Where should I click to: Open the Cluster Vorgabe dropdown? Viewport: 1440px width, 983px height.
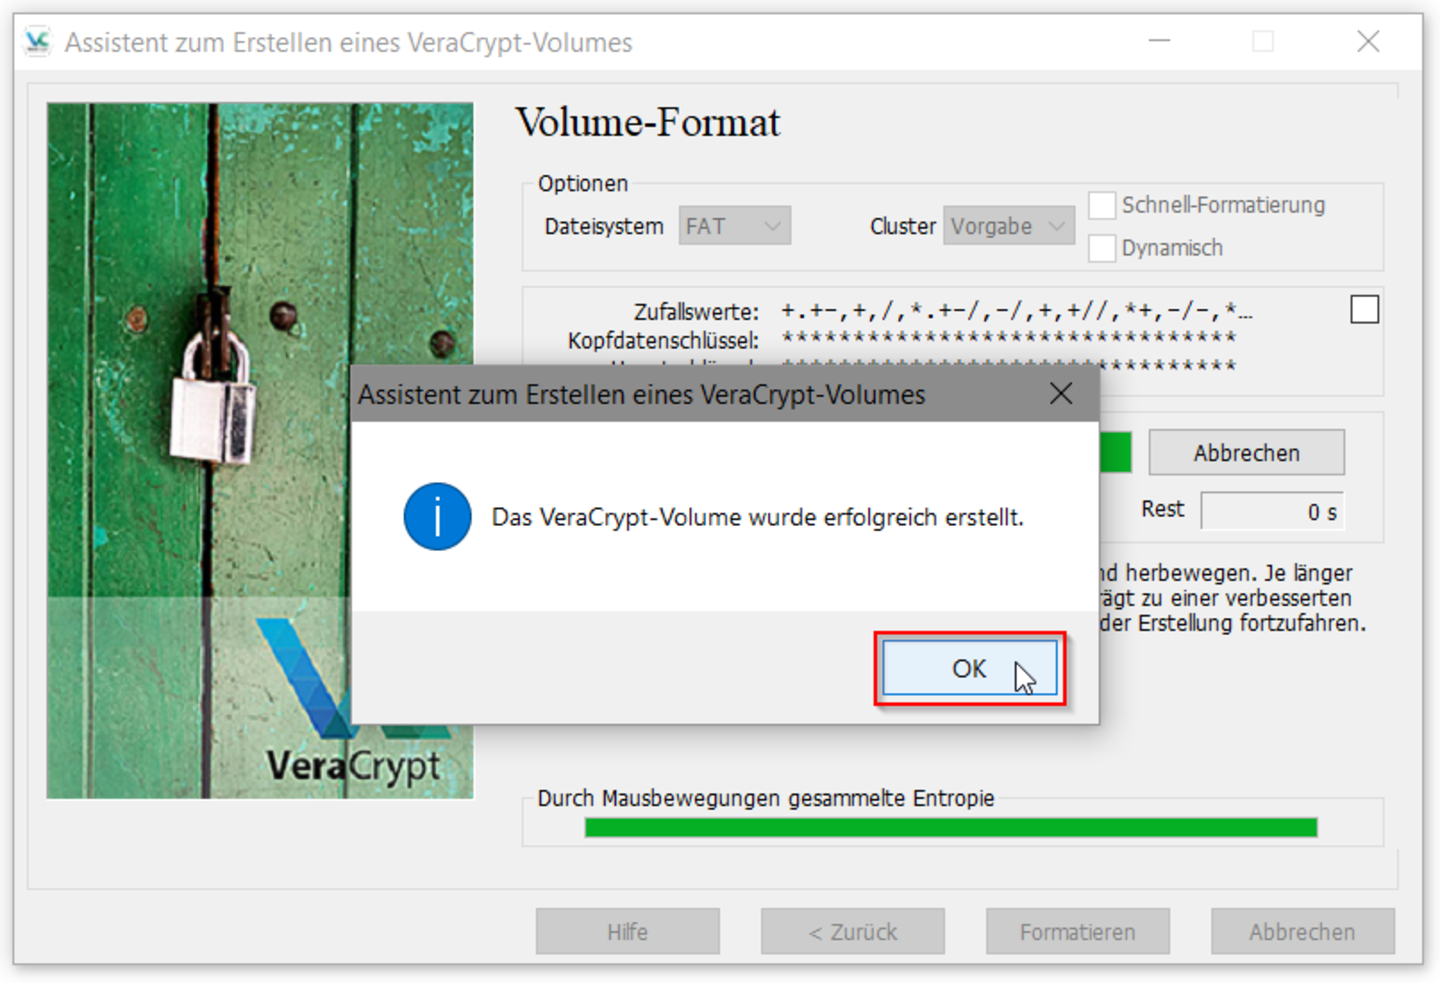[1009, 226]
